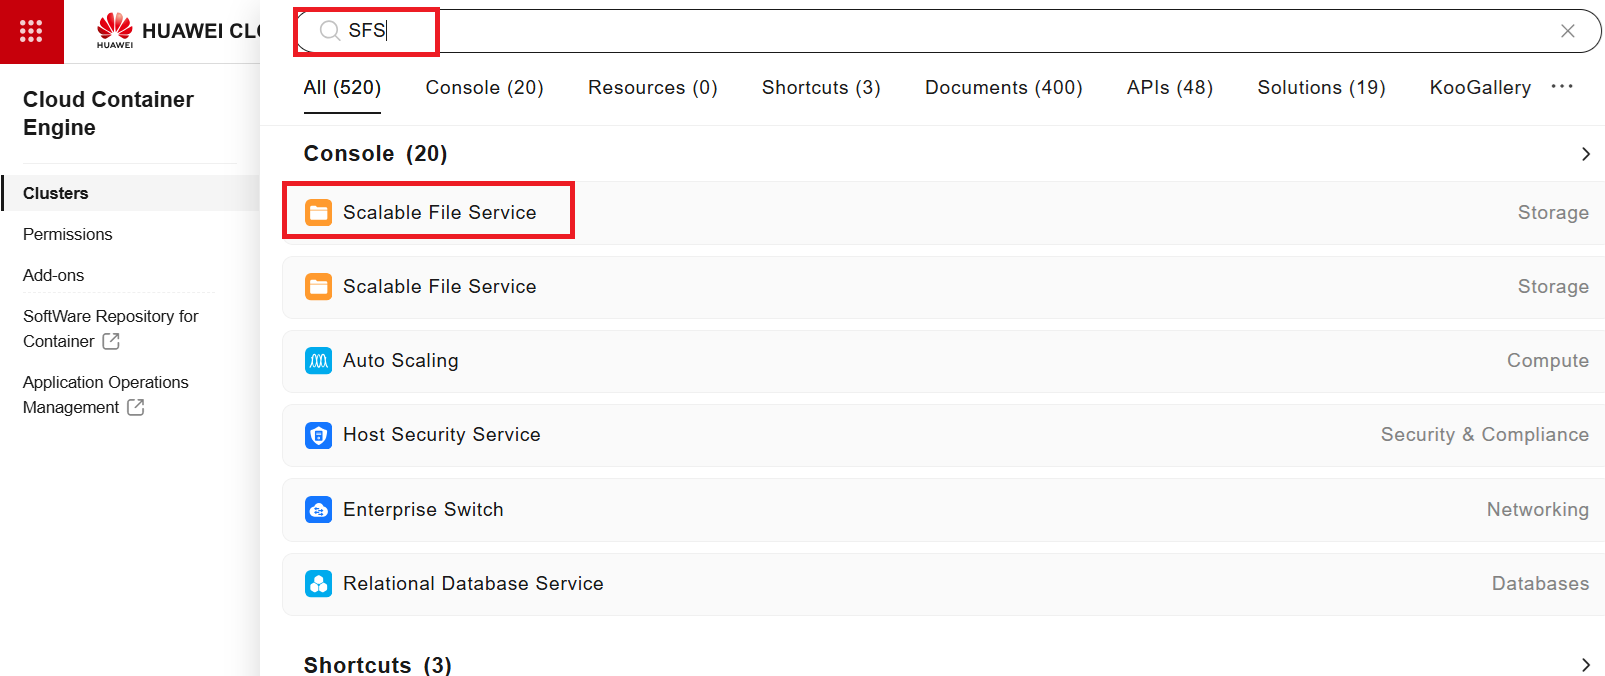Switch to the APIs (48) tab
The height and width of the screenshot is (676, 1605).
pos(1169,88)
